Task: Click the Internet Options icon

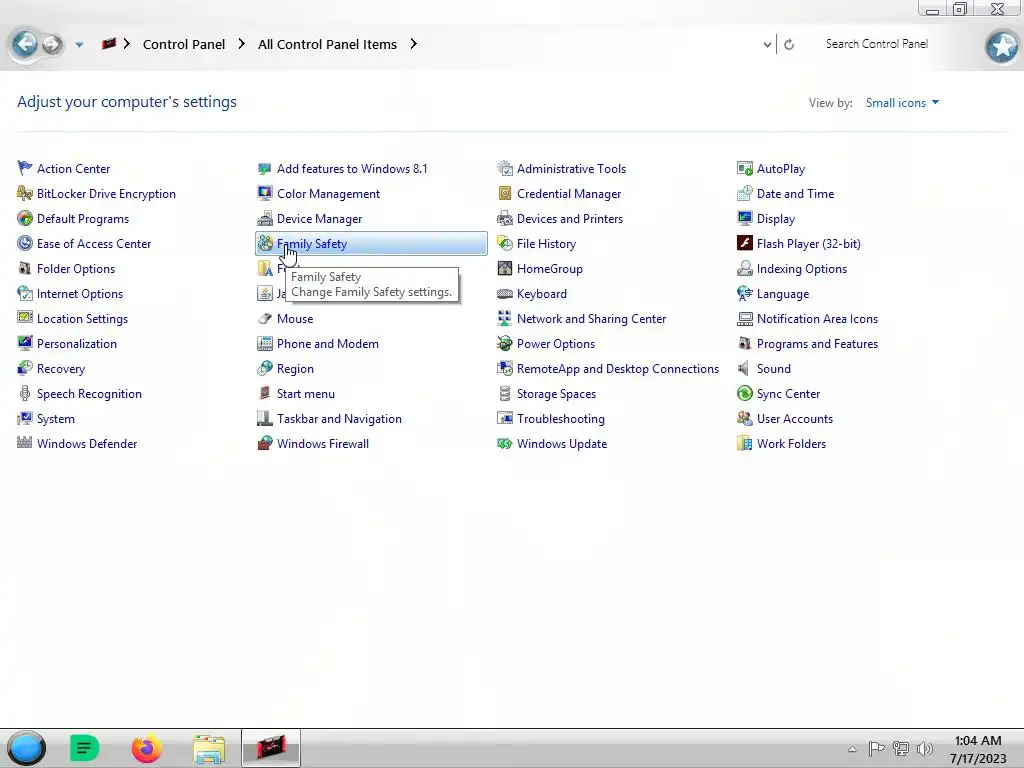Action: click(x=25, y=294)
